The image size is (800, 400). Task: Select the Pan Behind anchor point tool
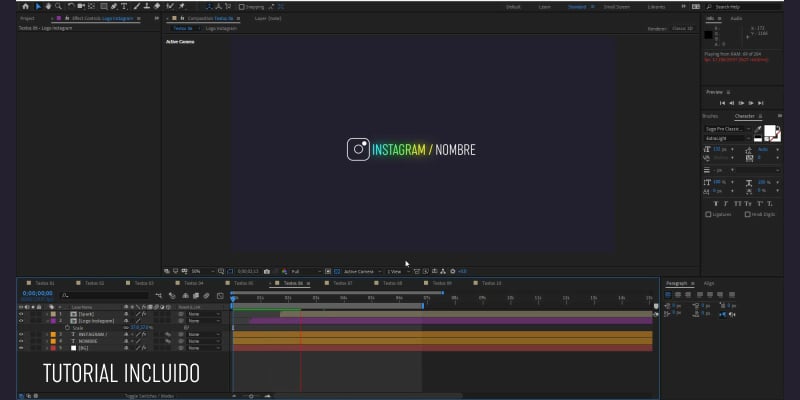tap(91, 7)
